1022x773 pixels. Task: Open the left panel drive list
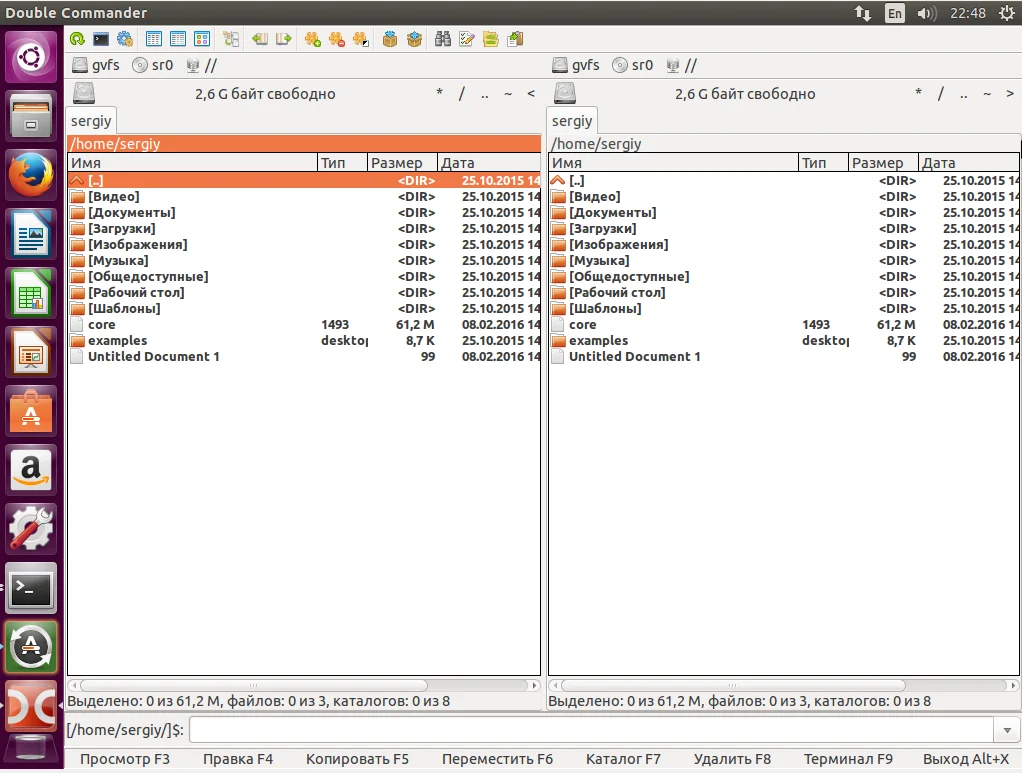pyautogui.click(x=84, y=93)
